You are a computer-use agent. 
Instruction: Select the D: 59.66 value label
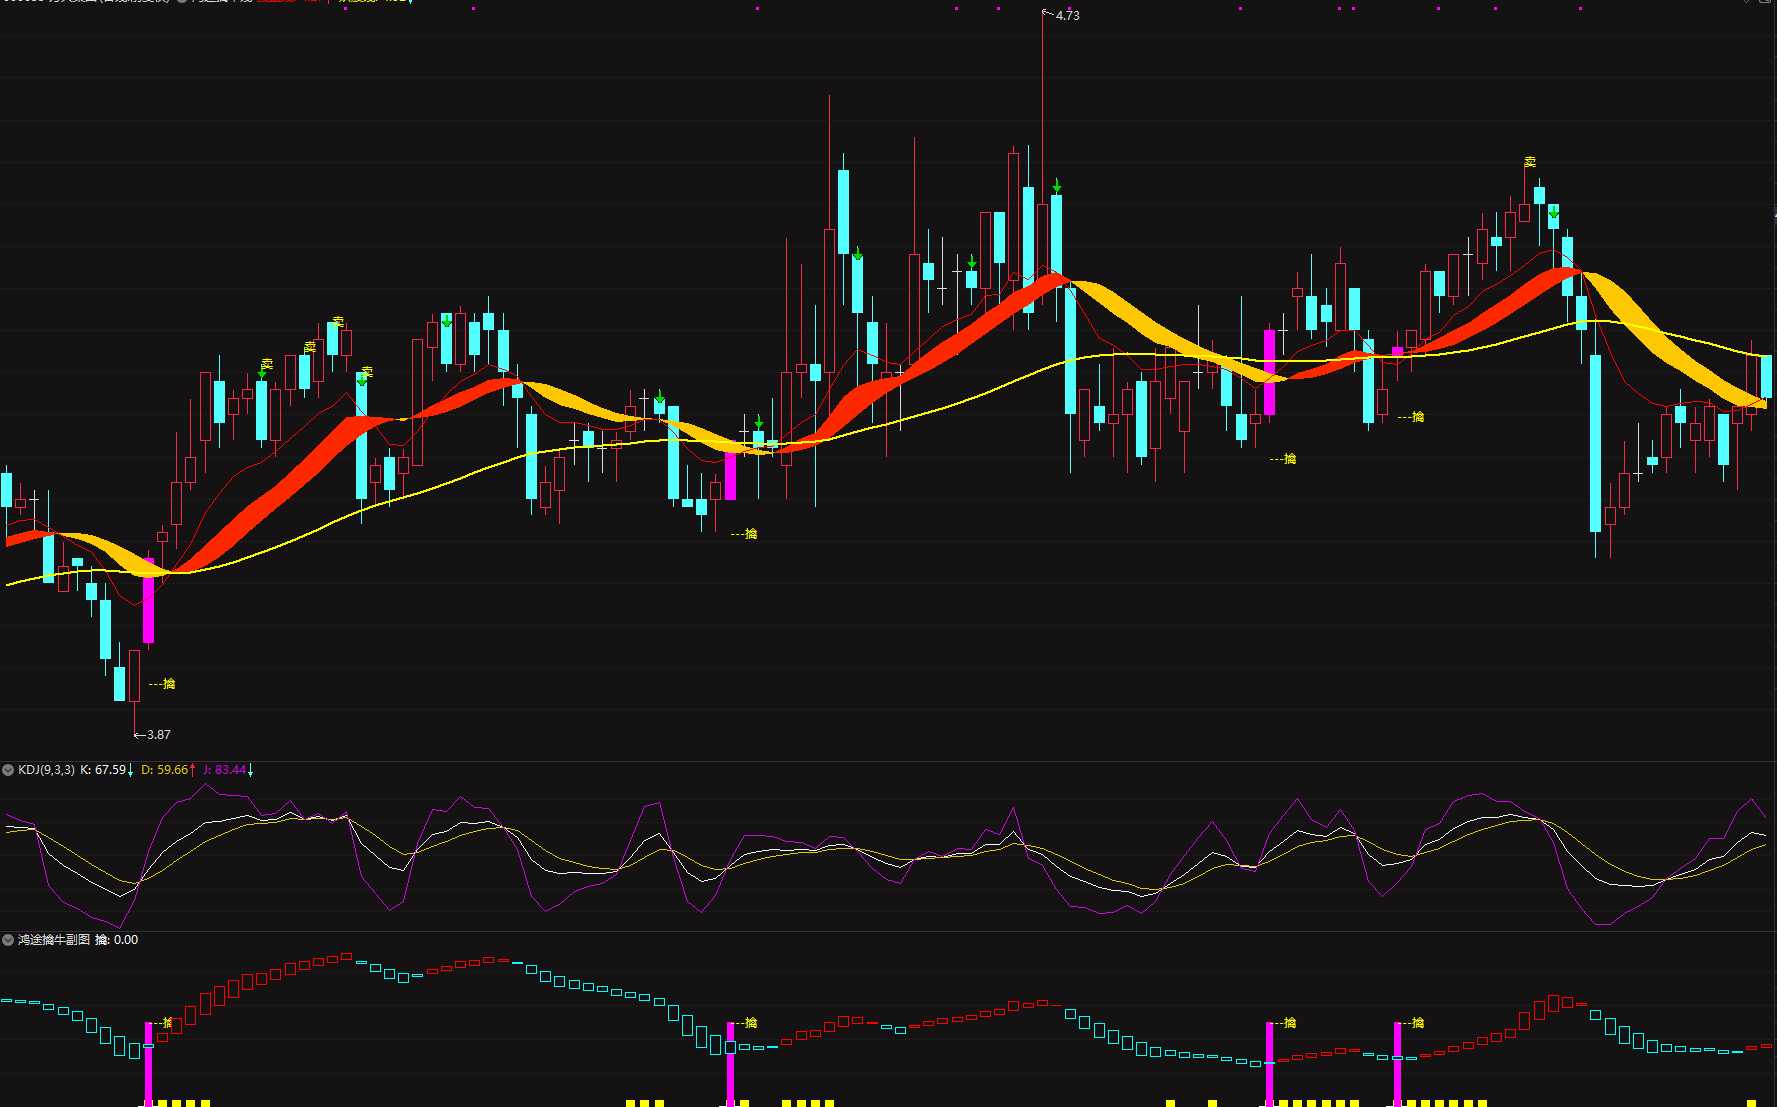pyautogui.click(x=164, y=770)
